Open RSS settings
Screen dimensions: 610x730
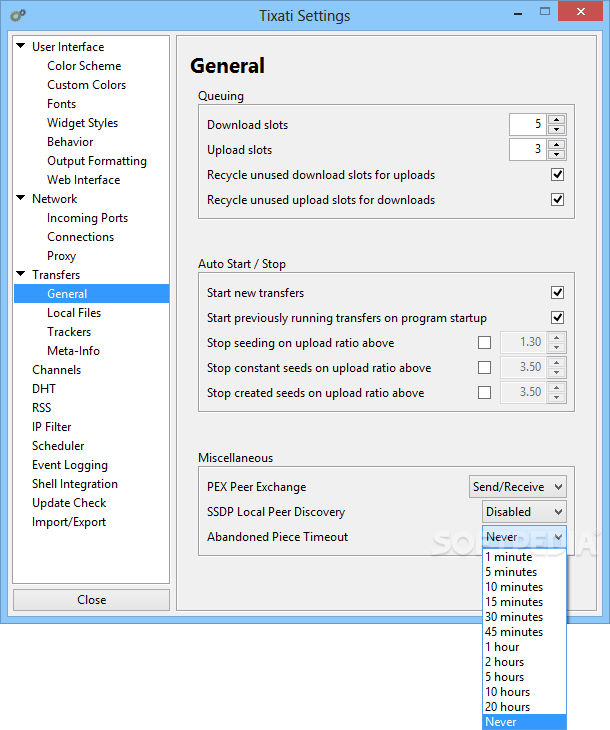[x=41, y=408]
